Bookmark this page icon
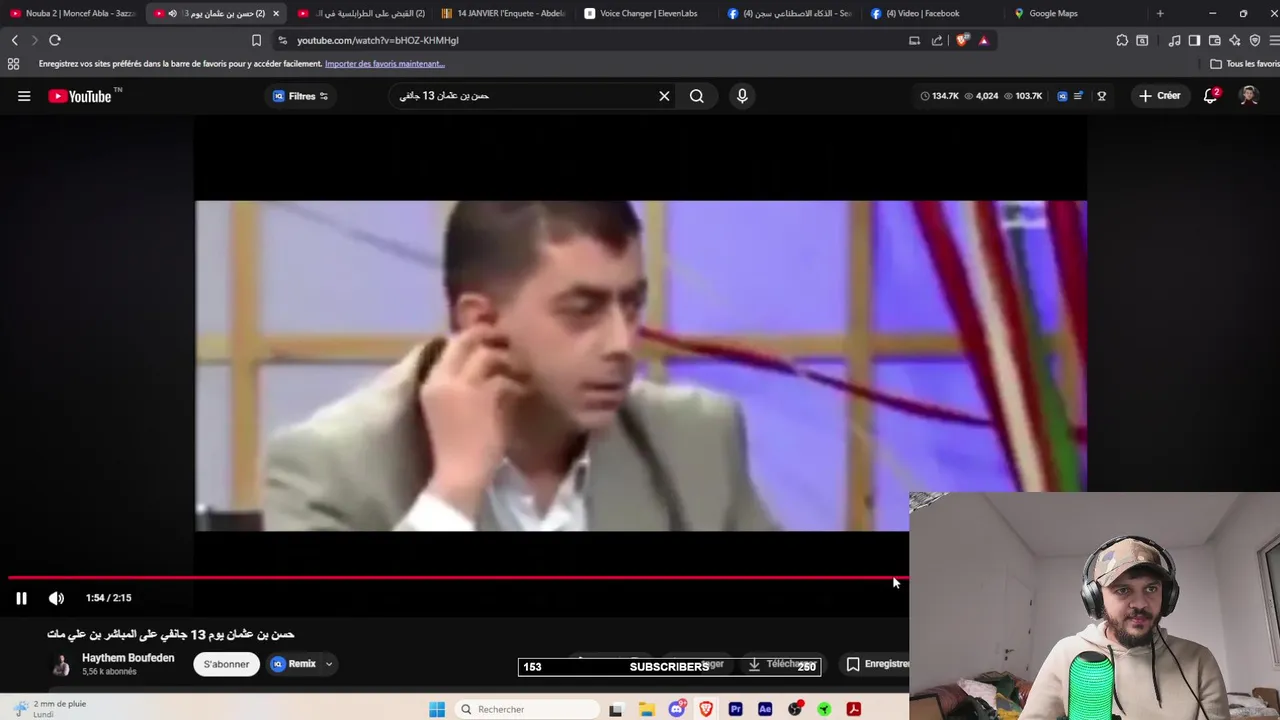1280x720 pixels. pyautogui.click(x=256, y=40)
